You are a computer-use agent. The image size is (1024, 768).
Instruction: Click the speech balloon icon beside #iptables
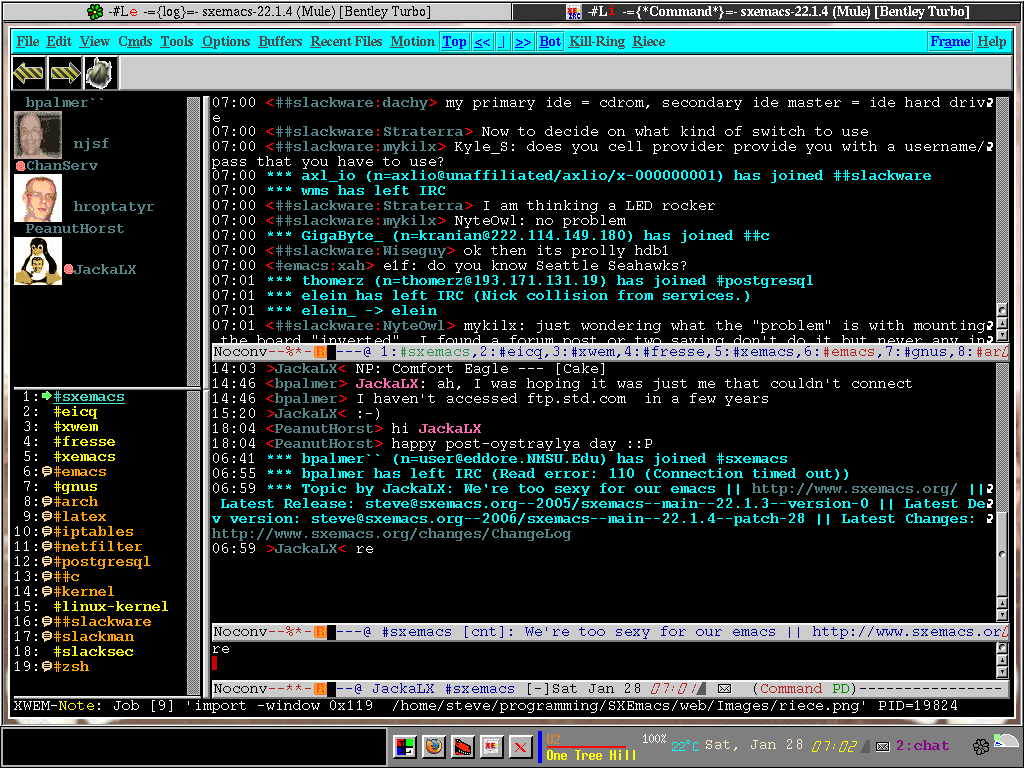click(x=47, y=532)
